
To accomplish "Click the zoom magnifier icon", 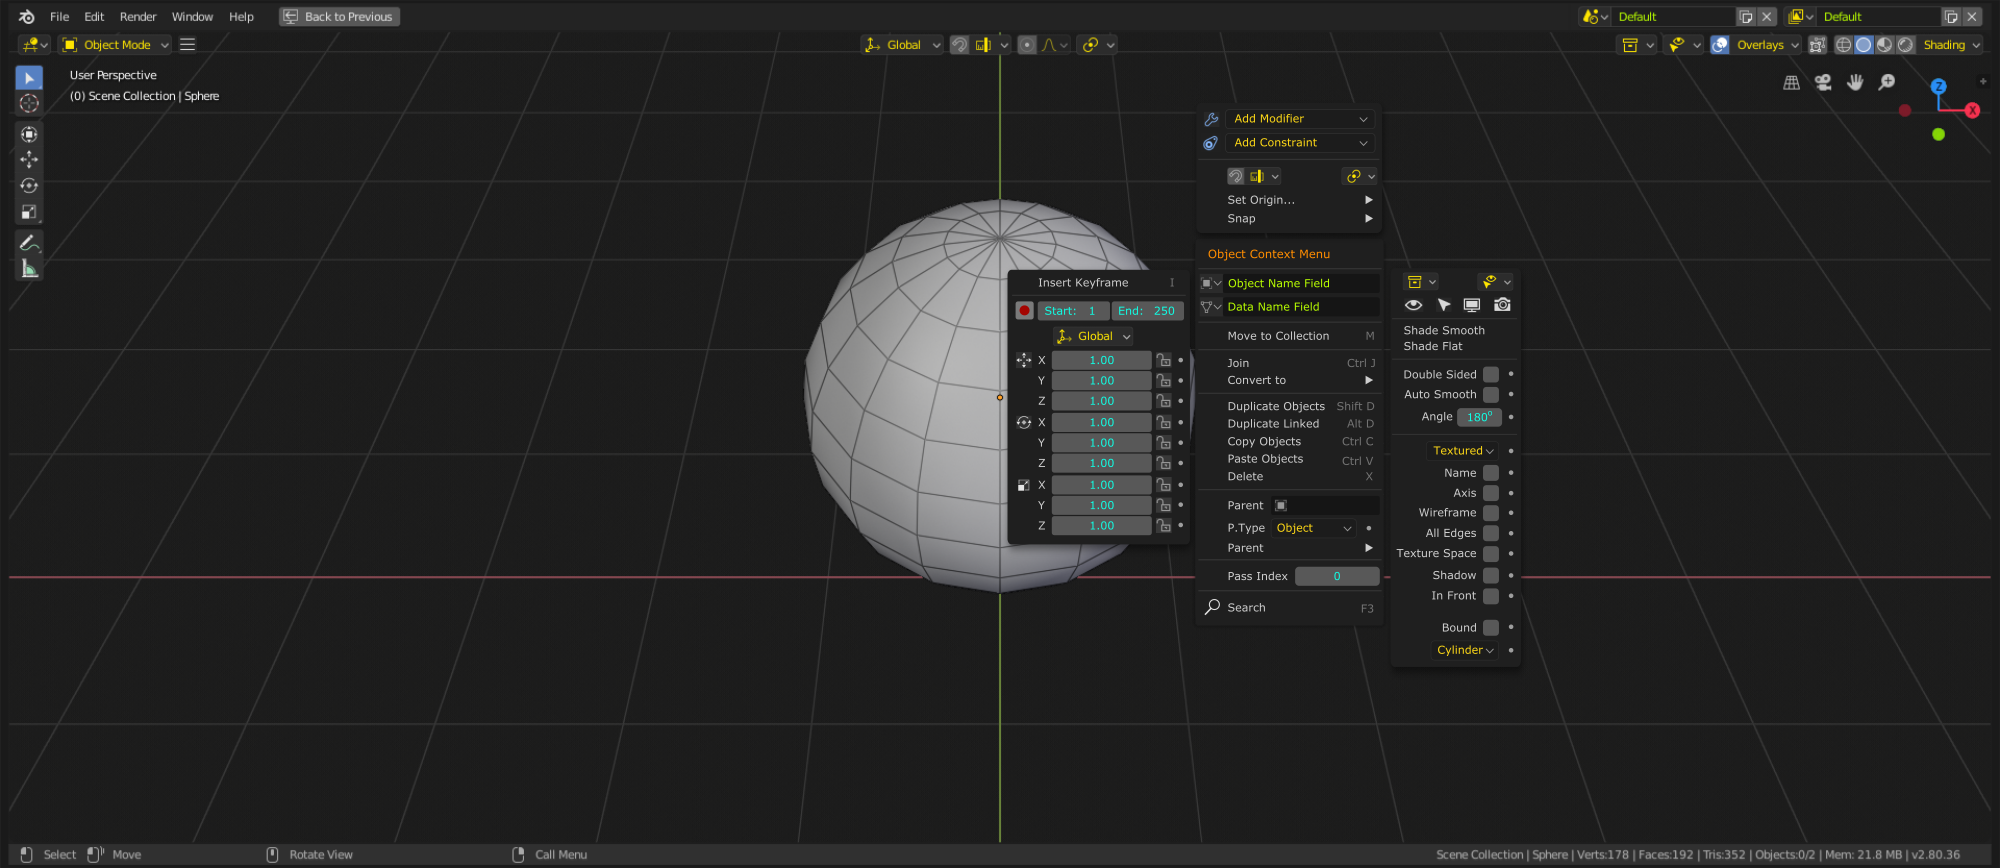I will coord(1887,83).
